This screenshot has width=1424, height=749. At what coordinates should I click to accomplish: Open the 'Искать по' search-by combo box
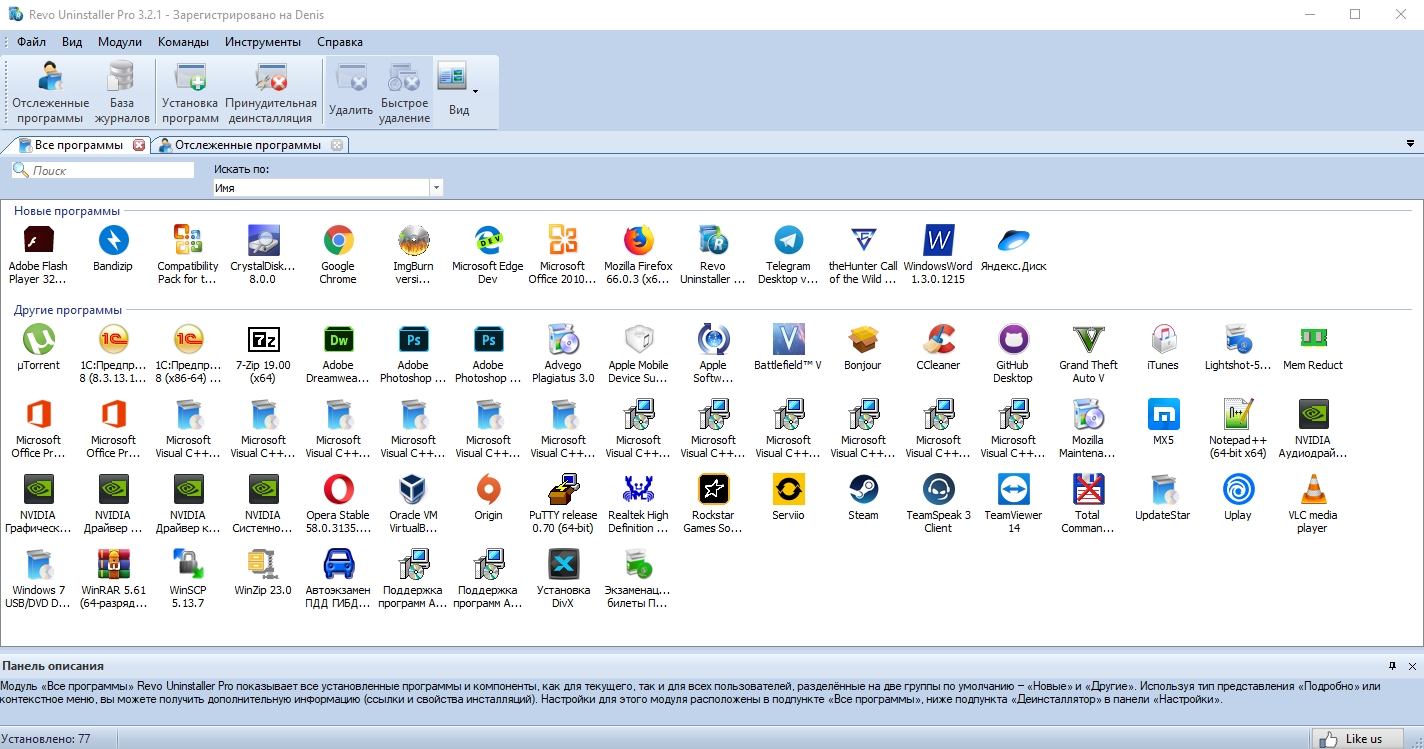tap(328, 188)
